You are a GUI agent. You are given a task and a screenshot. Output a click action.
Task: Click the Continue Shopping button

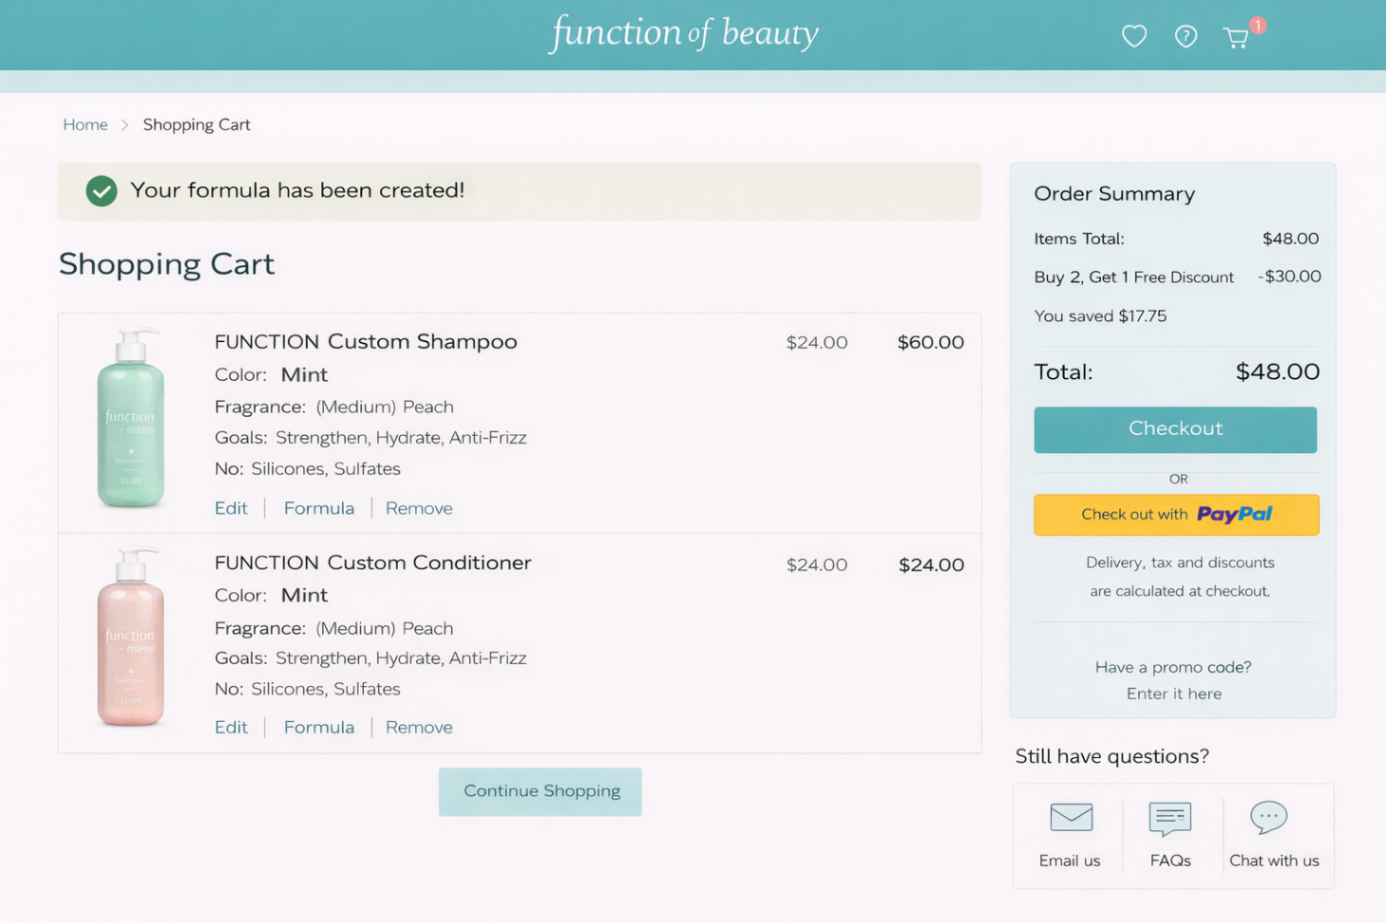pos(540,791)
